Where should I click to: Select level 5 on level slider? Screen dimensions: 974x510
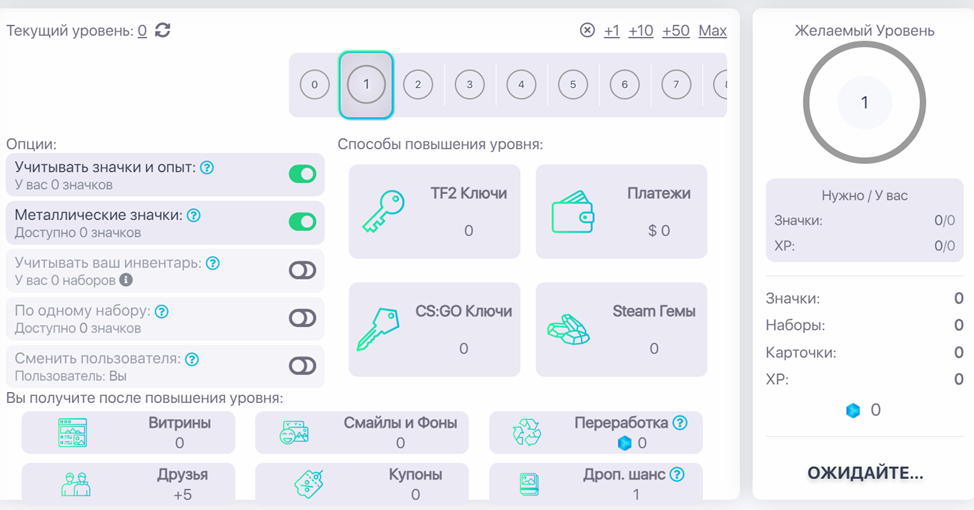click(x=573, y=85)
